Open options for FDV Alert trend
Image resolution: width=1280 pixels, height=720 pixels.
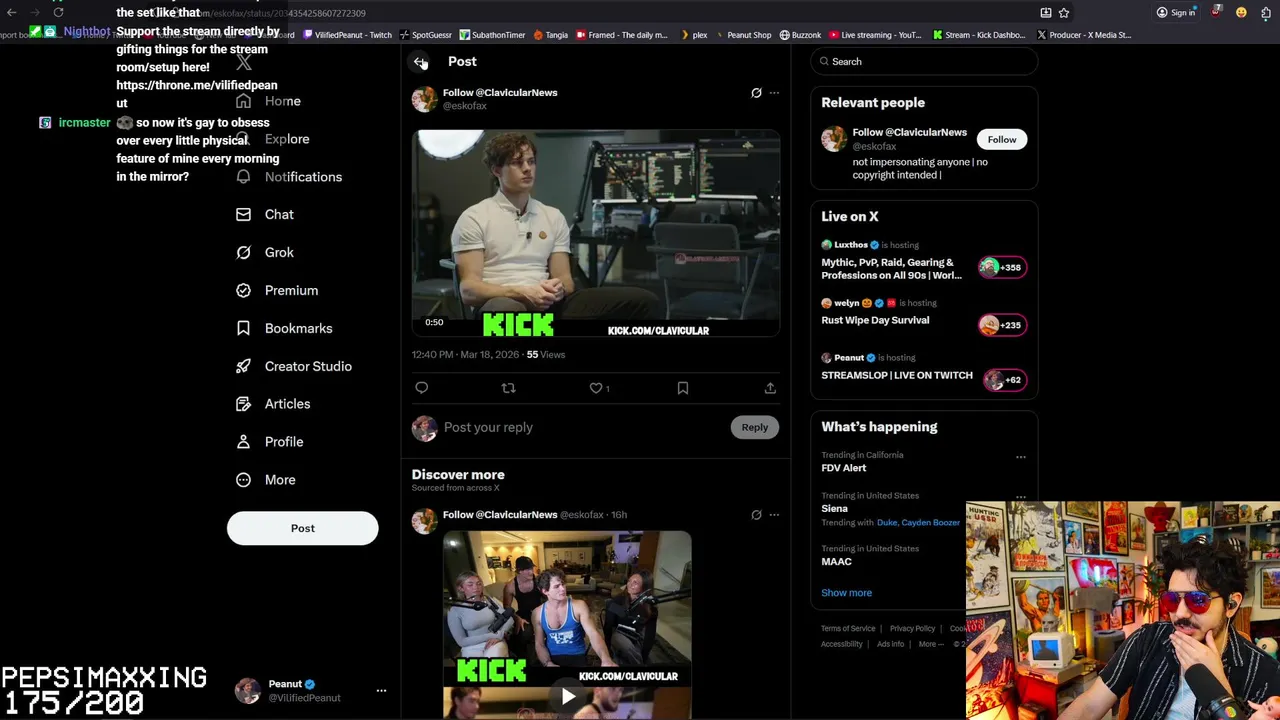click(1021, 457)
